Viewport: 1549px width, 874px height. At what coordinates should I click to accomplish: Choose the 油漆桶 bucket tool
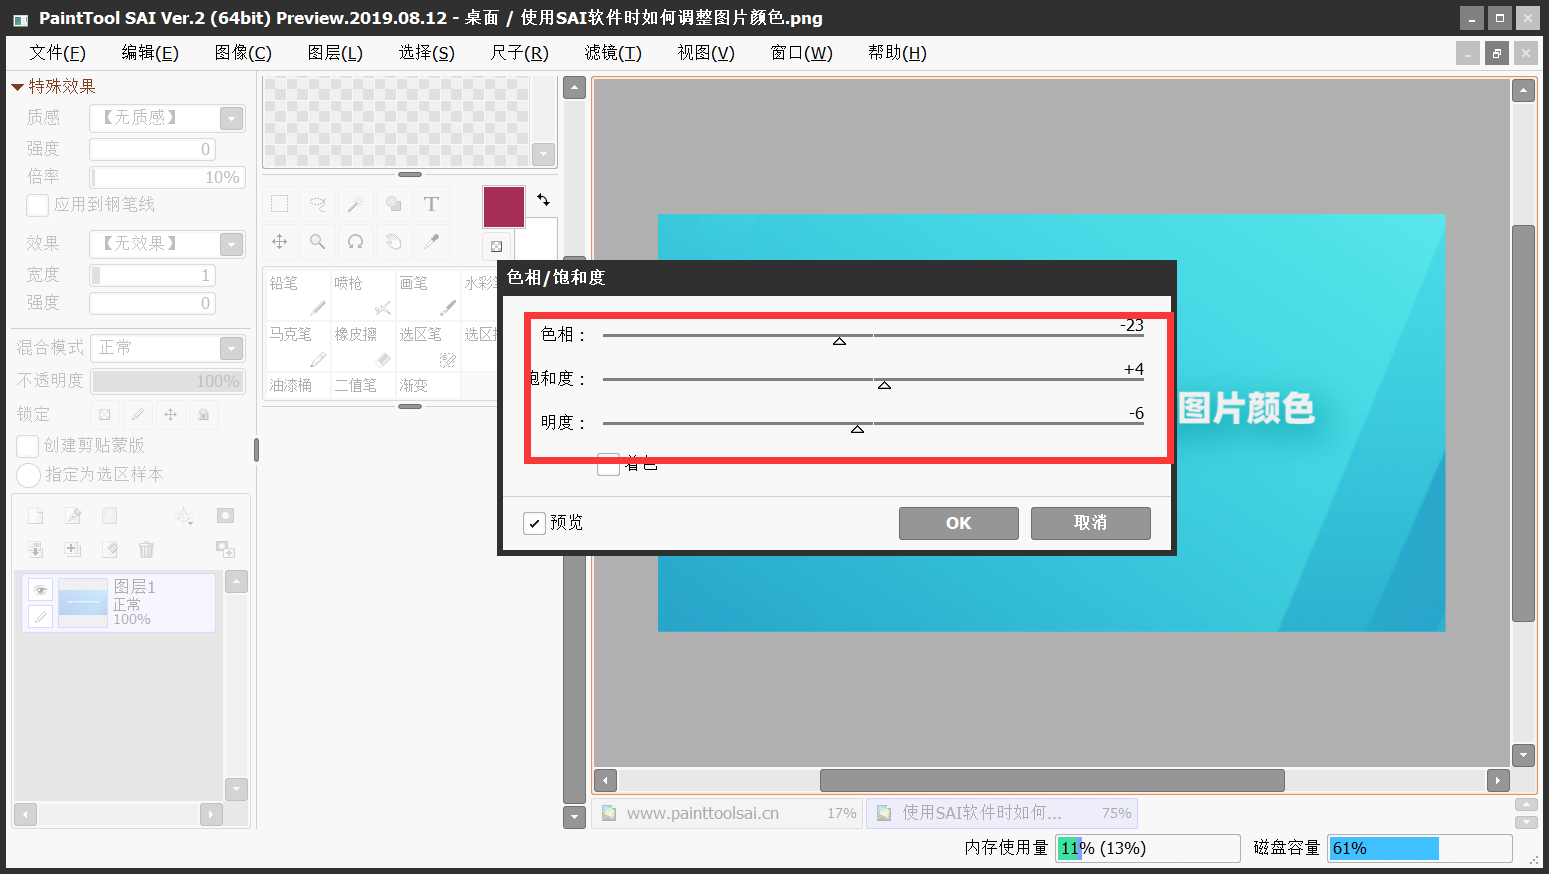[x=298, y=385]
